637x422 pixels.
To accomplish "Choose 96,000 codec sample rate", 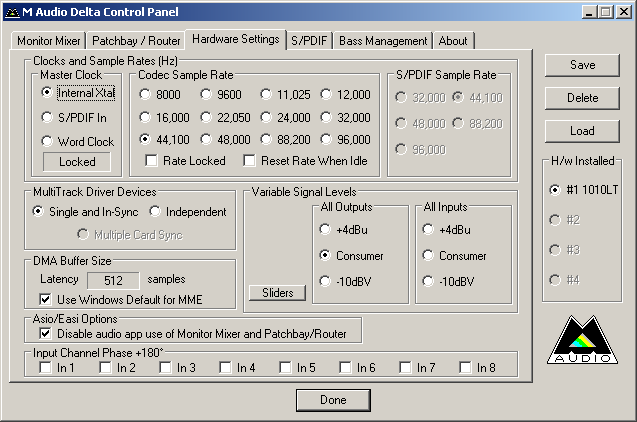I will [x=326, y=140].
